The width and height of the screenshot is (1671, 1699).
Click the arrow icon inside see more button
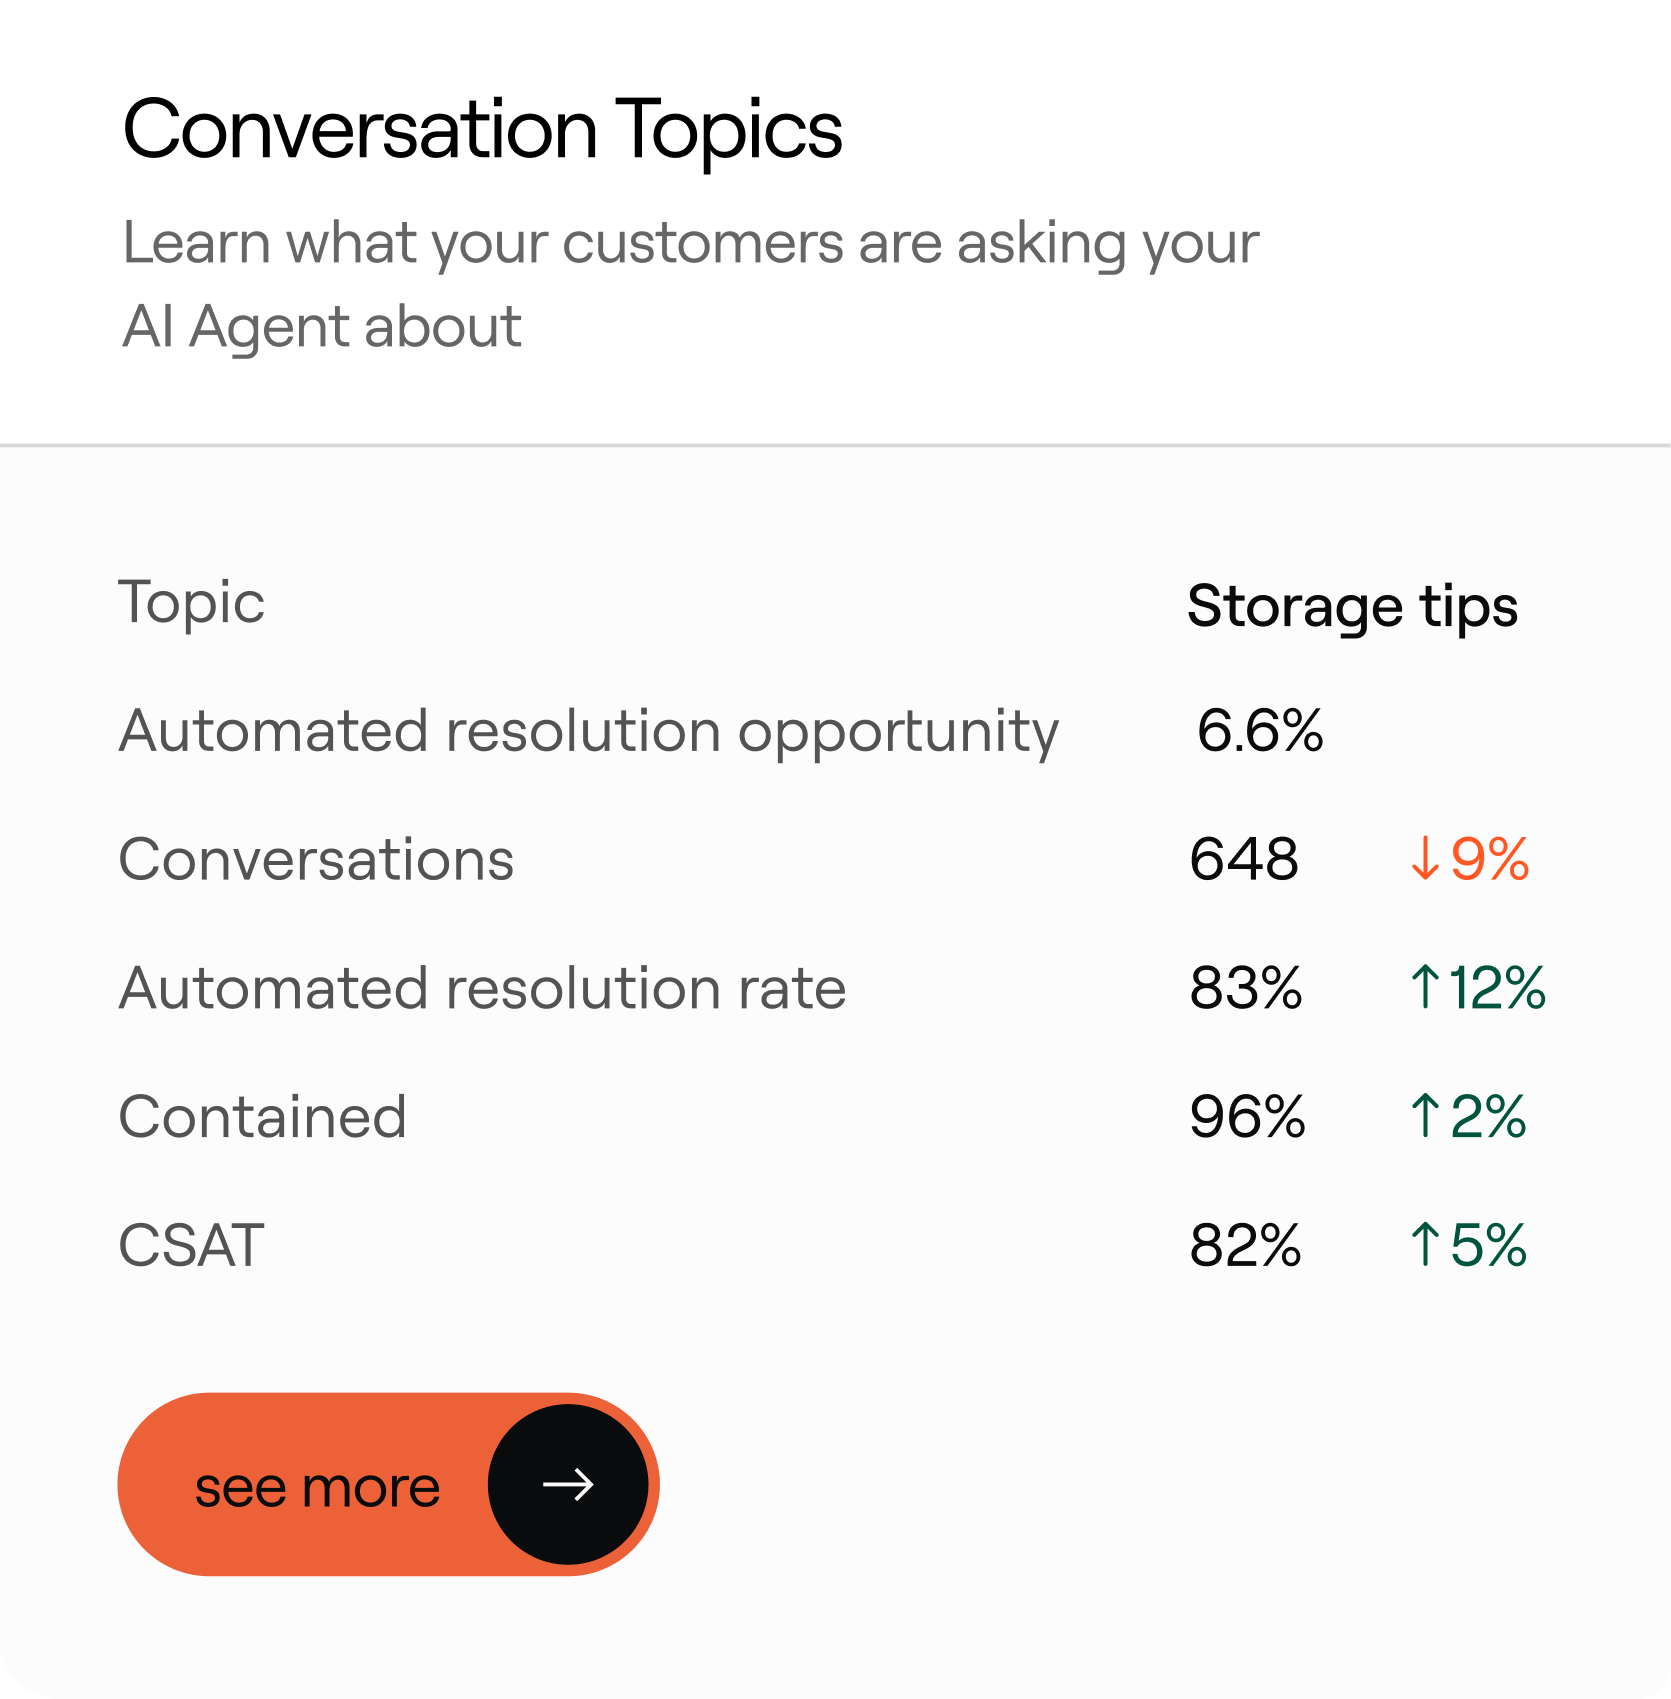pos(567,1485)
